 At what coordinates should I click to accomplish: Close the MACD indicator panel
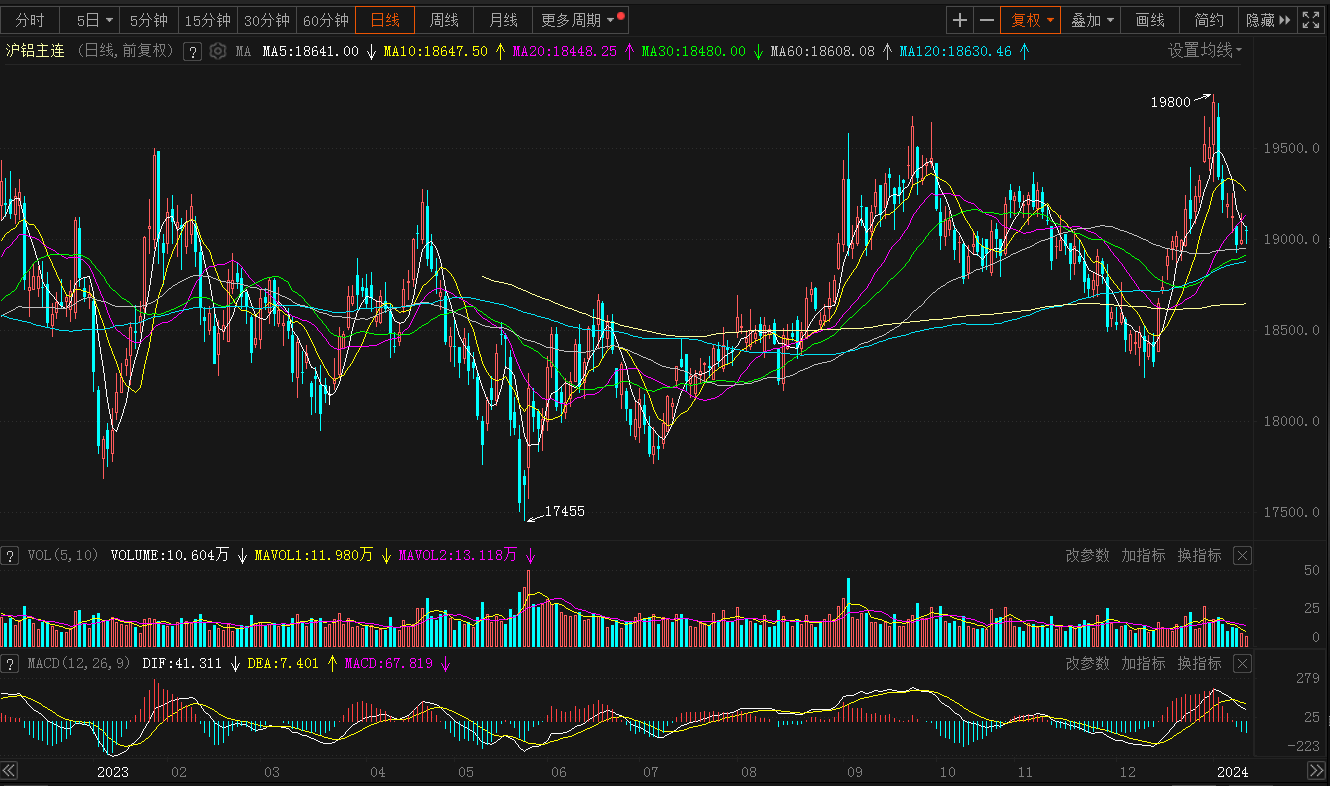click(x=1242, y=664)
